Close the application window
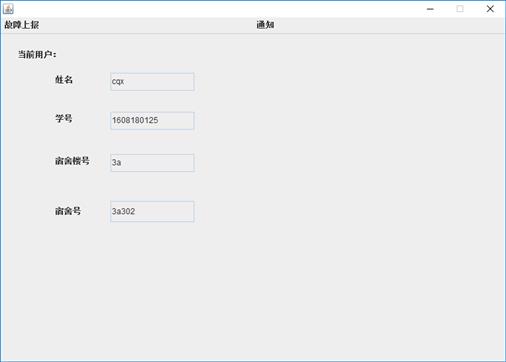The width and height of the screenshot is (506, 362). pyautogui.click(x=490, y=9)
